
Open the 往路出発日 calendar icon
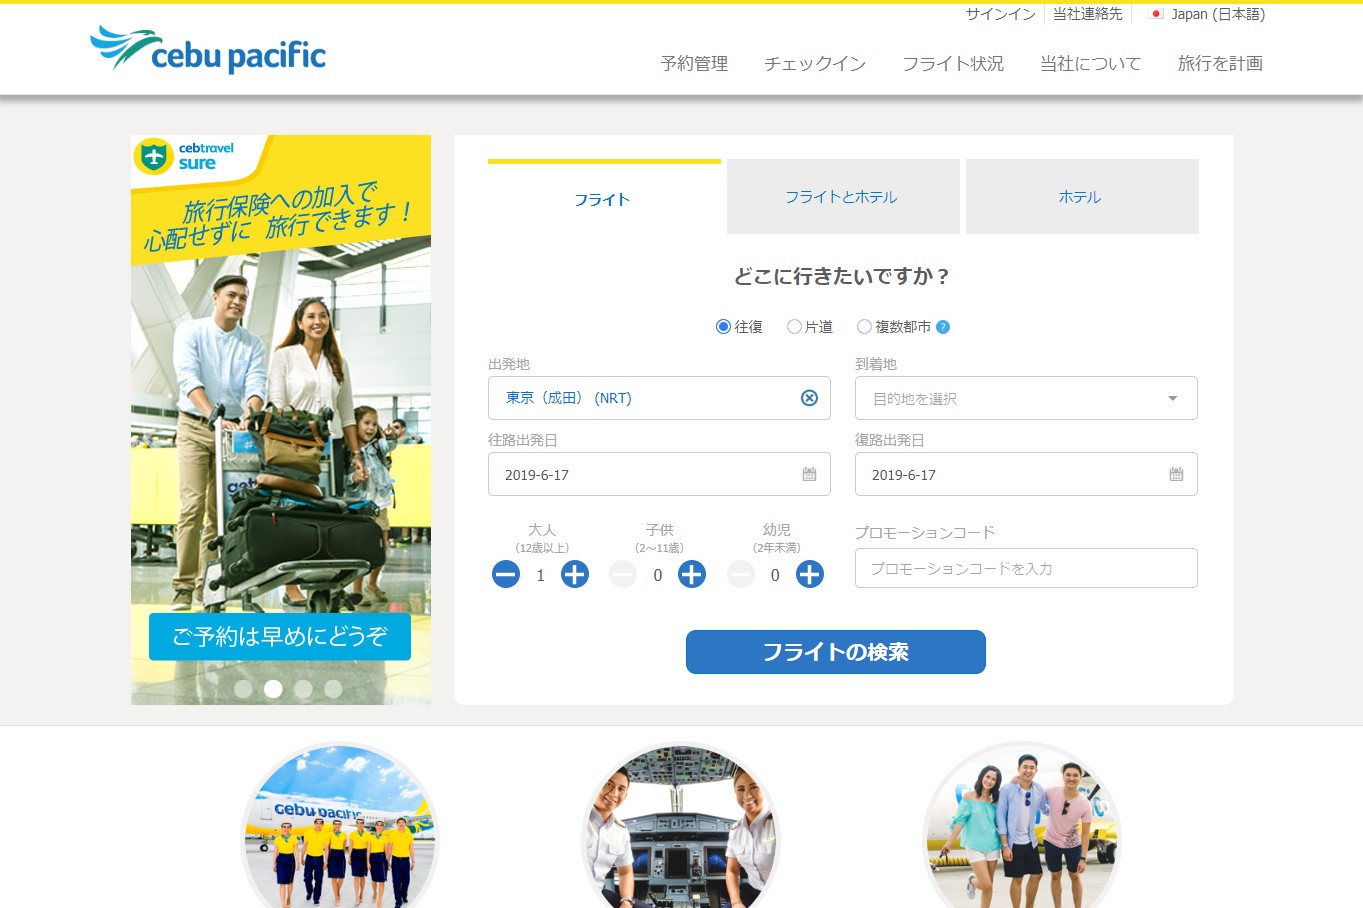tap(809, 474)
